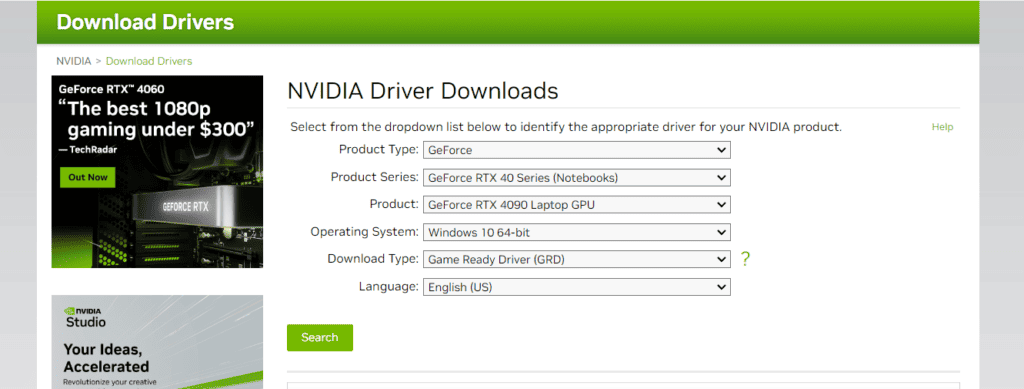Open the Product Type dropdown
The height and width of the screenshot is (389, 1024).
click(x=577, y=150)
